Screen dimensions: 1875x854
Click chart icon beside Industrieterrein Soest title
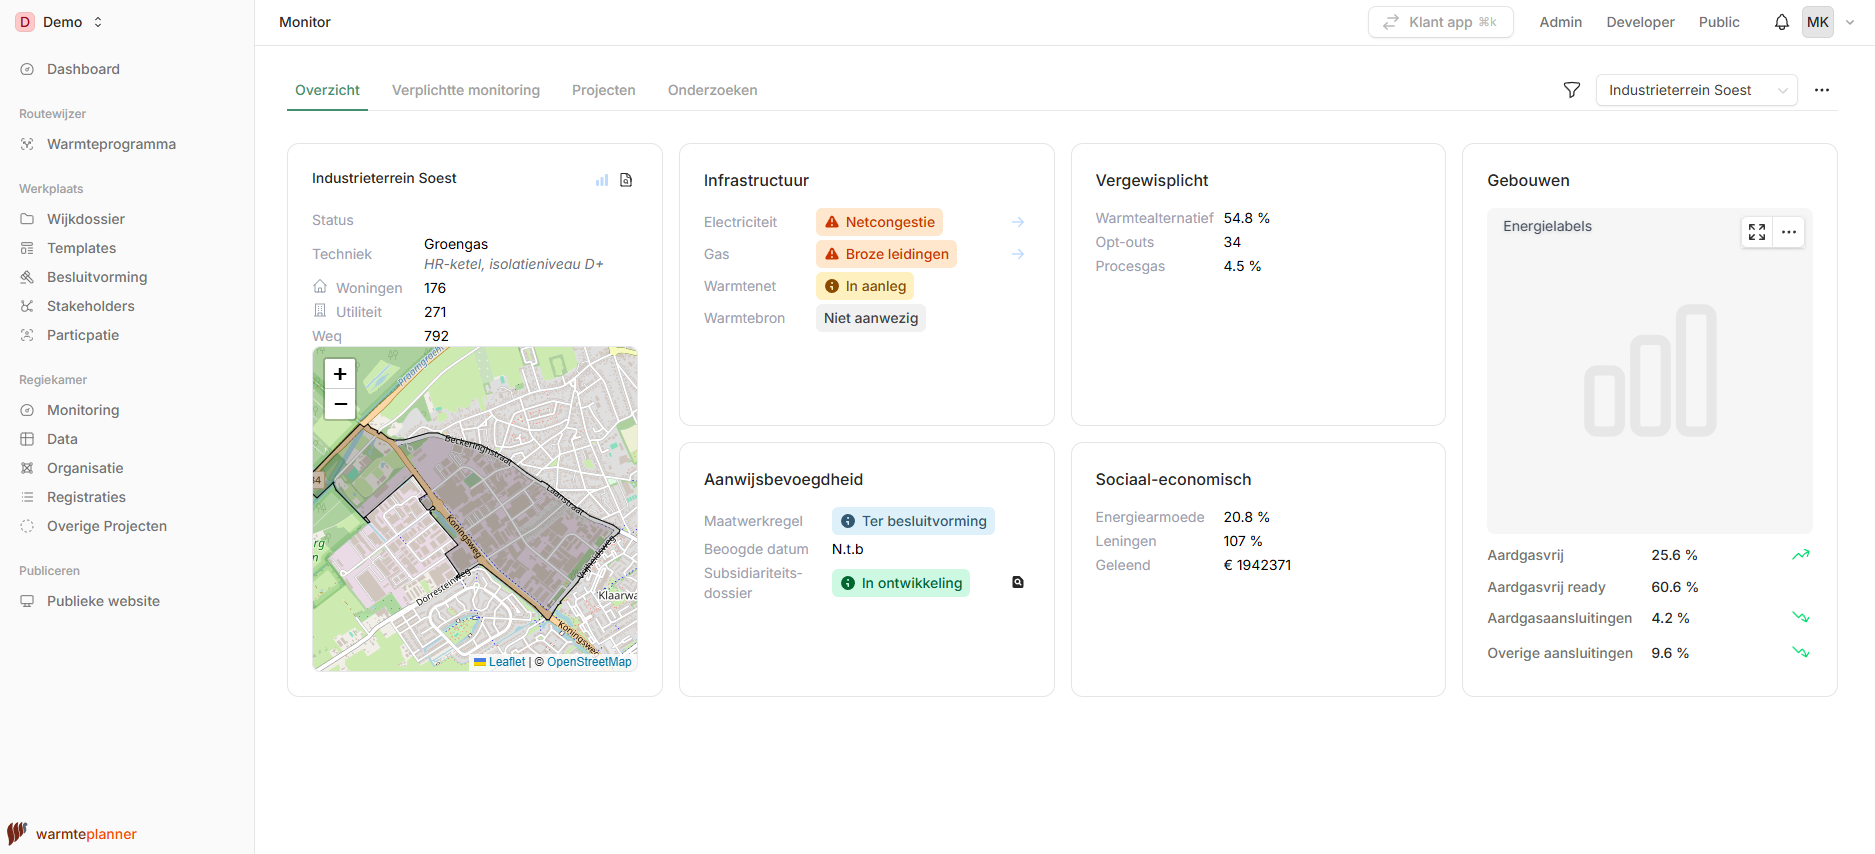[x=602, y=180]
